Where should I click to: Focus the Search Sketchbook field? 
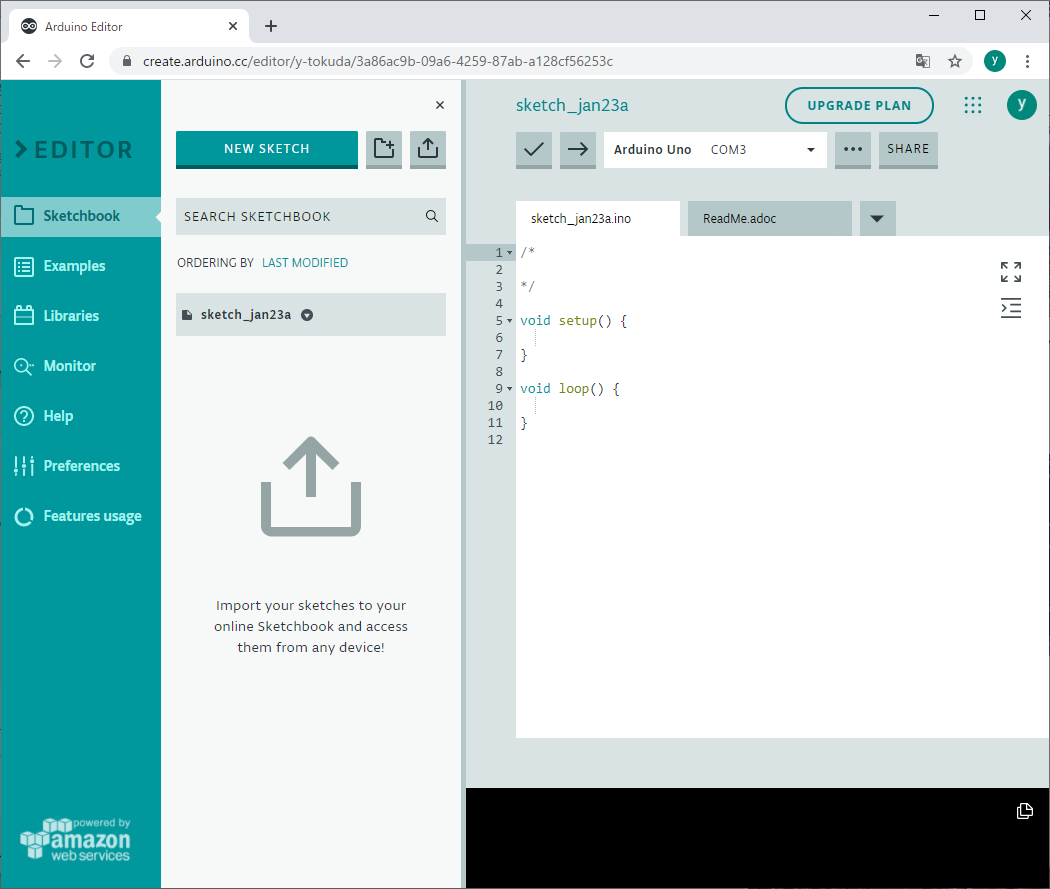[311, 216]
